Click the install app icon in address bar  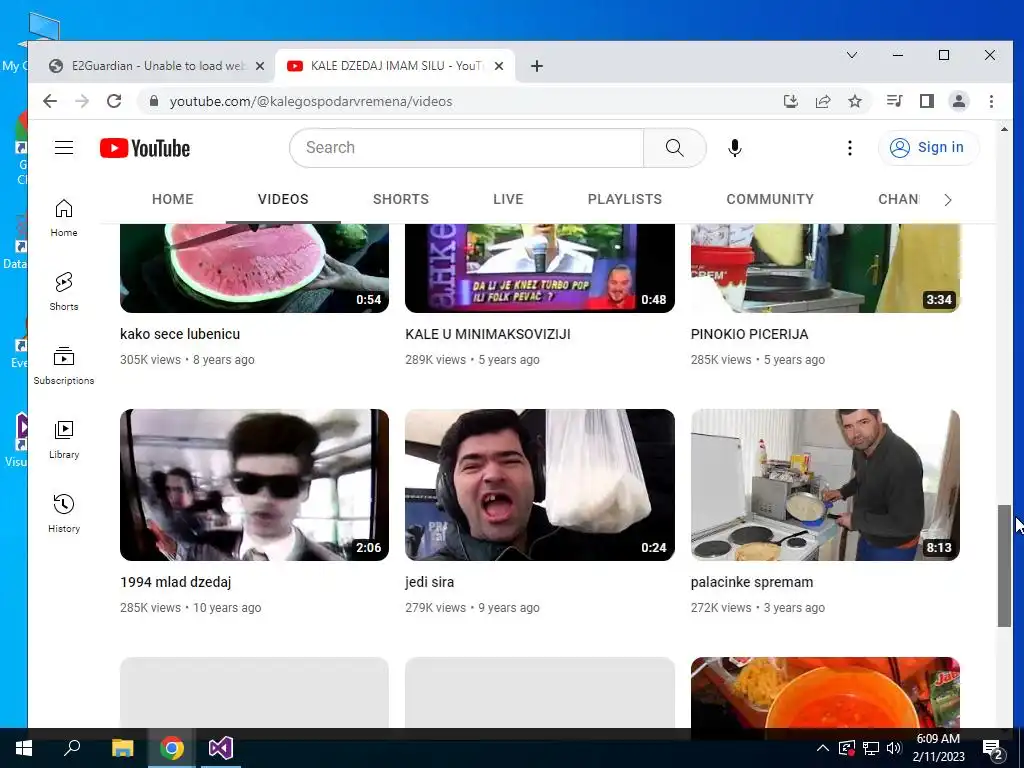tap(791, 101)
